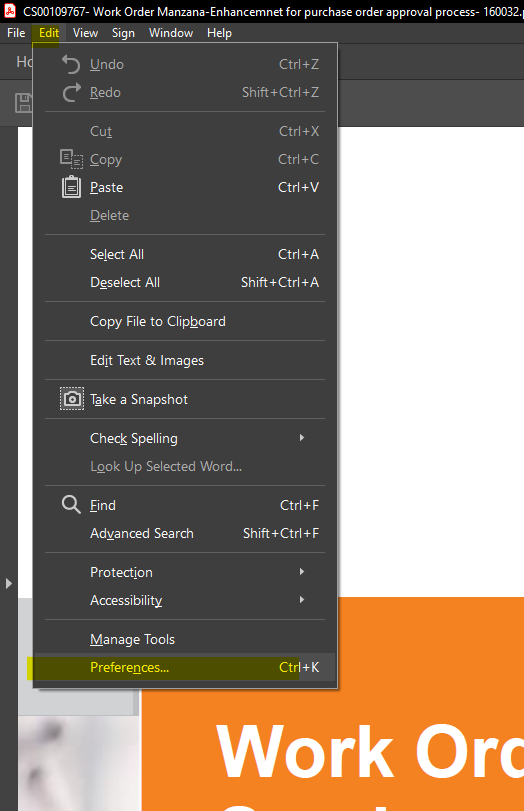The width and height of the screenshot is (524, 811).
Task: Click the save disk icon in toolbar
Action: tap(23, 103)
